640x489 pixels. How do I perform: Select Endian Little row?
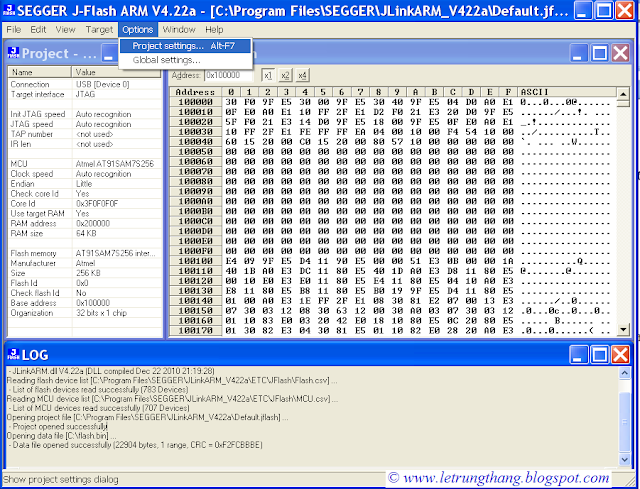(x=84, y=184)
